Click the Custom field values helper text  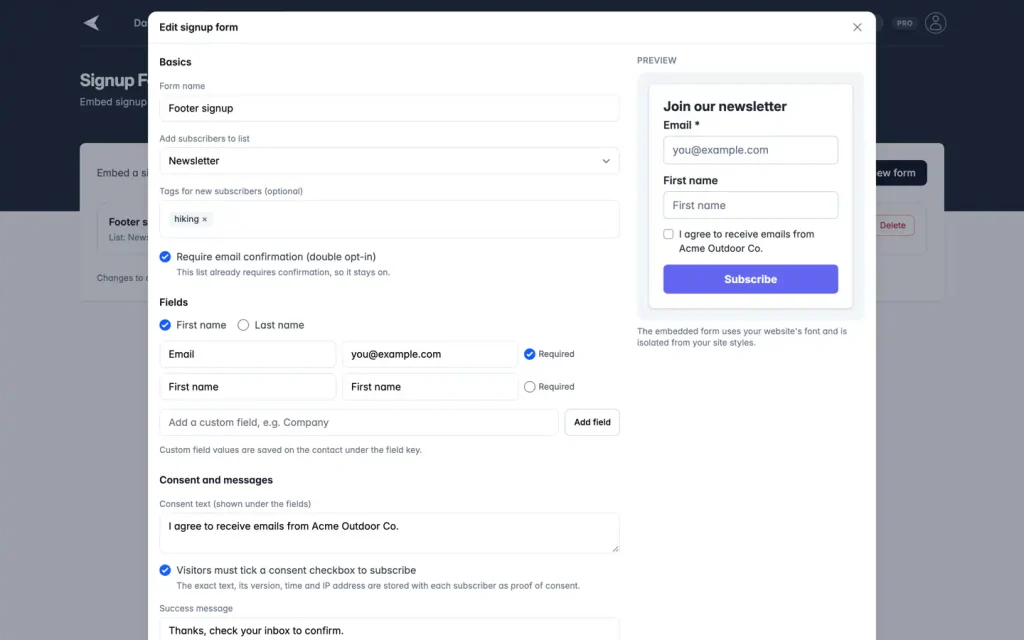point(291,450)
